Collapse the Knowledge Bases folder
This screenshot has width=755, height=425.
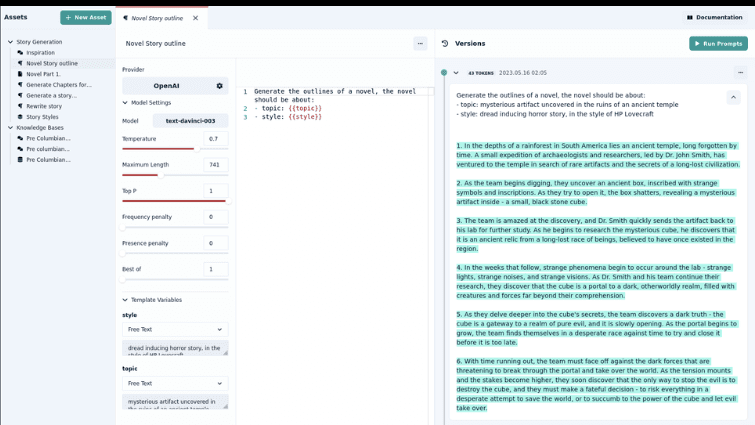[x=10, y=128]
